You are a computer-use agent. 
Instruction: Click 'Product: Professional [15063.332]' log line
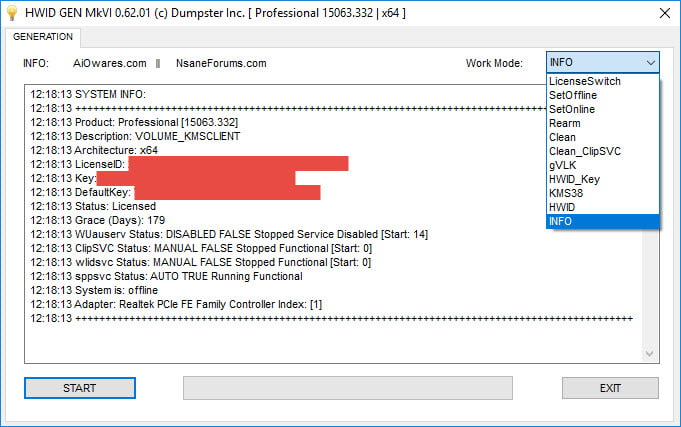click(x=134, y=122)
